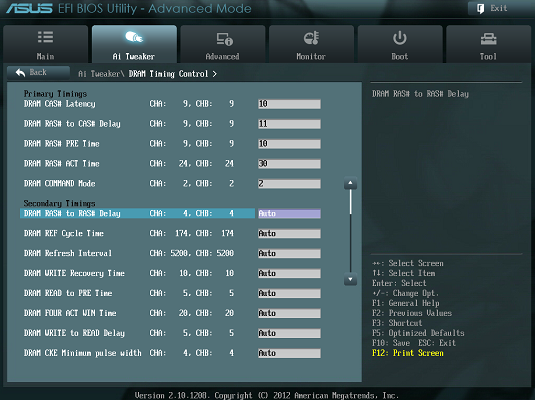Click the F10: Save ESC: Exit hint

(414, 343)
